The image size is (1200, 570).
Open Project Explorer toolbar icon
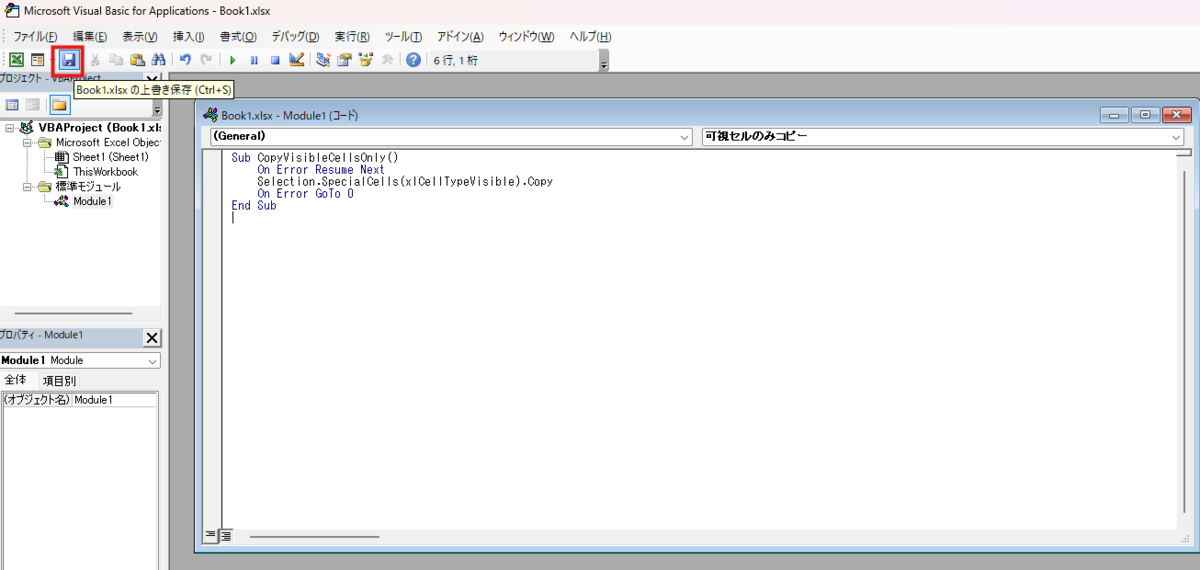click(323, 60)
